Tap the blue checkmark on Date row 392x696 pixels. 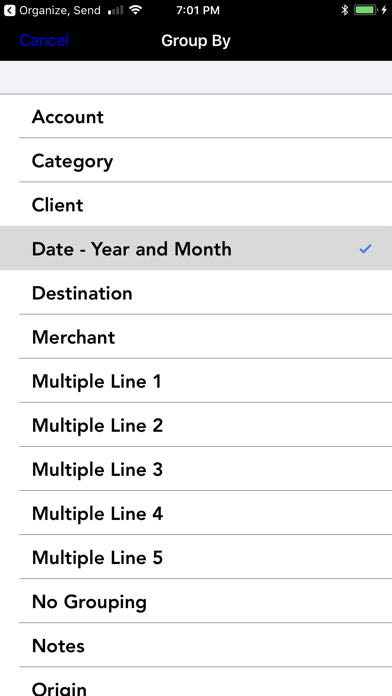(x=365, y=249)
